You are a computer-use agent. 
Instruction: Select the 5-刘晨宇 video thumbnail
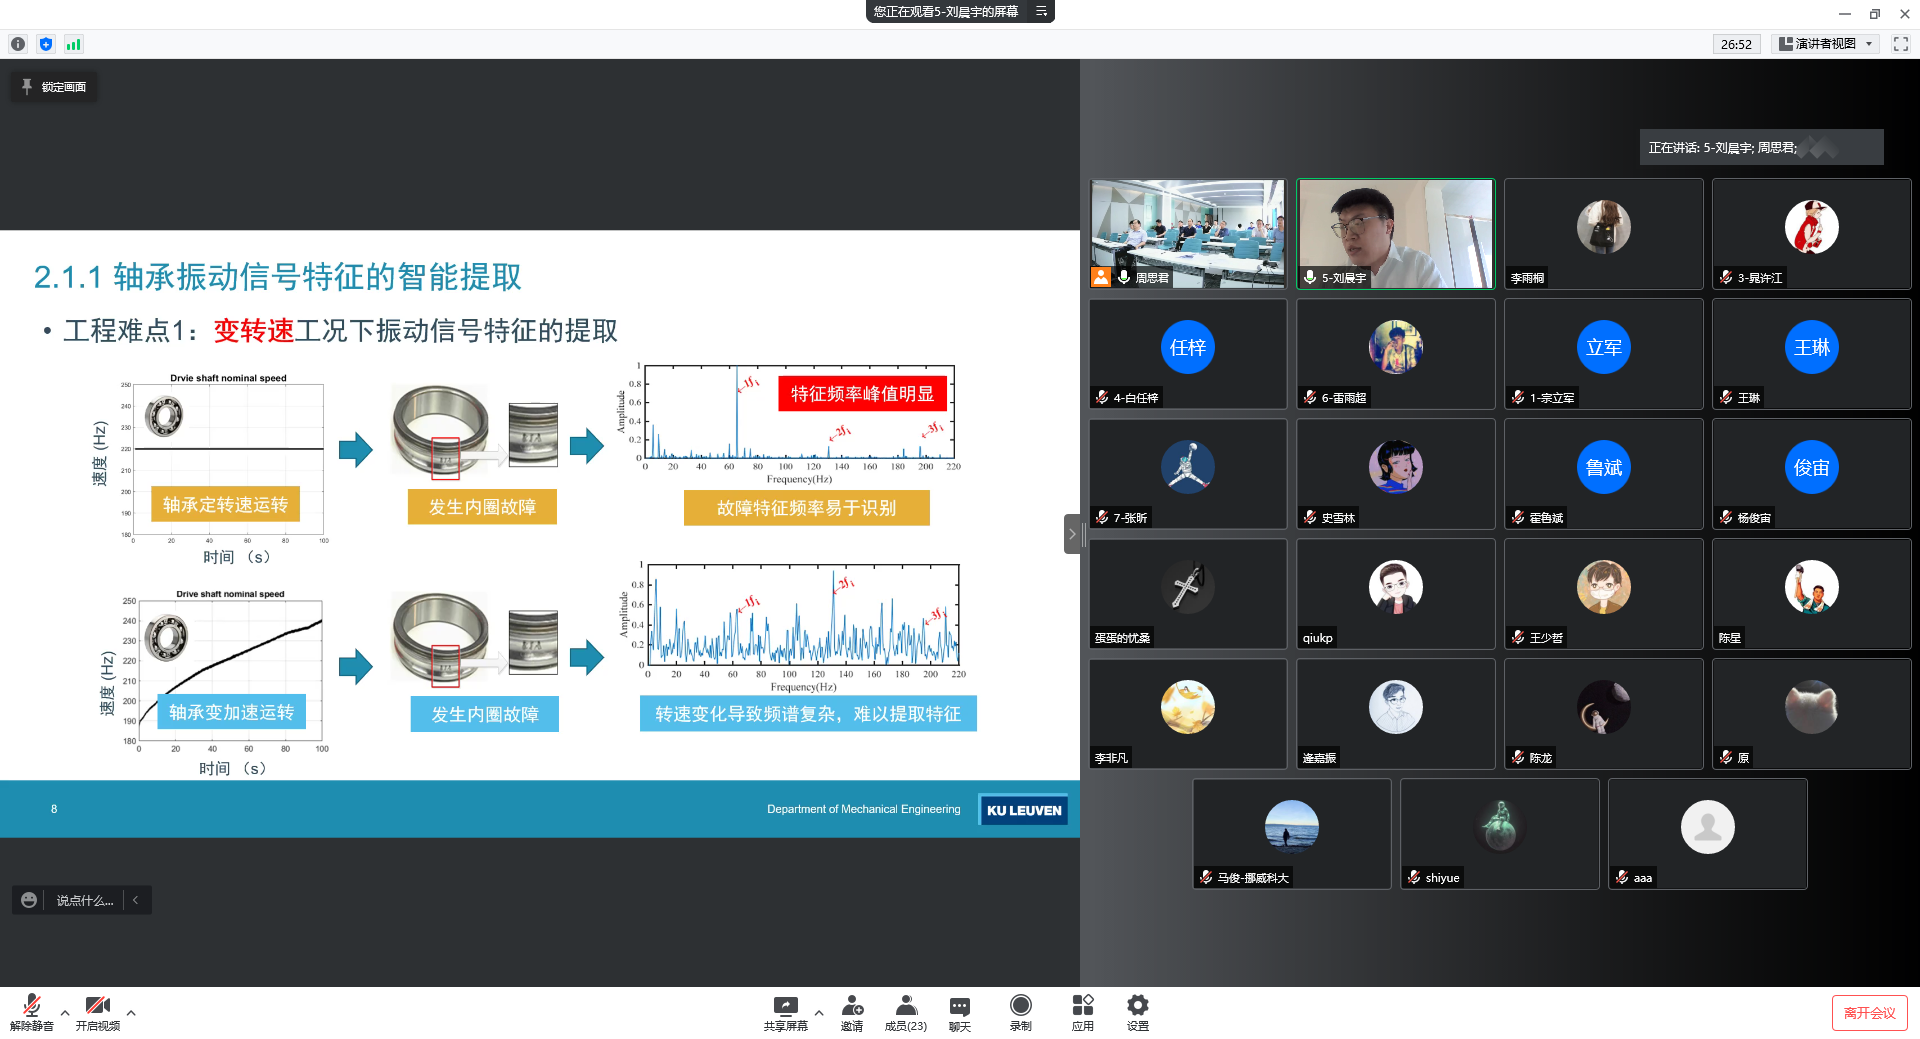[1395, 234]
